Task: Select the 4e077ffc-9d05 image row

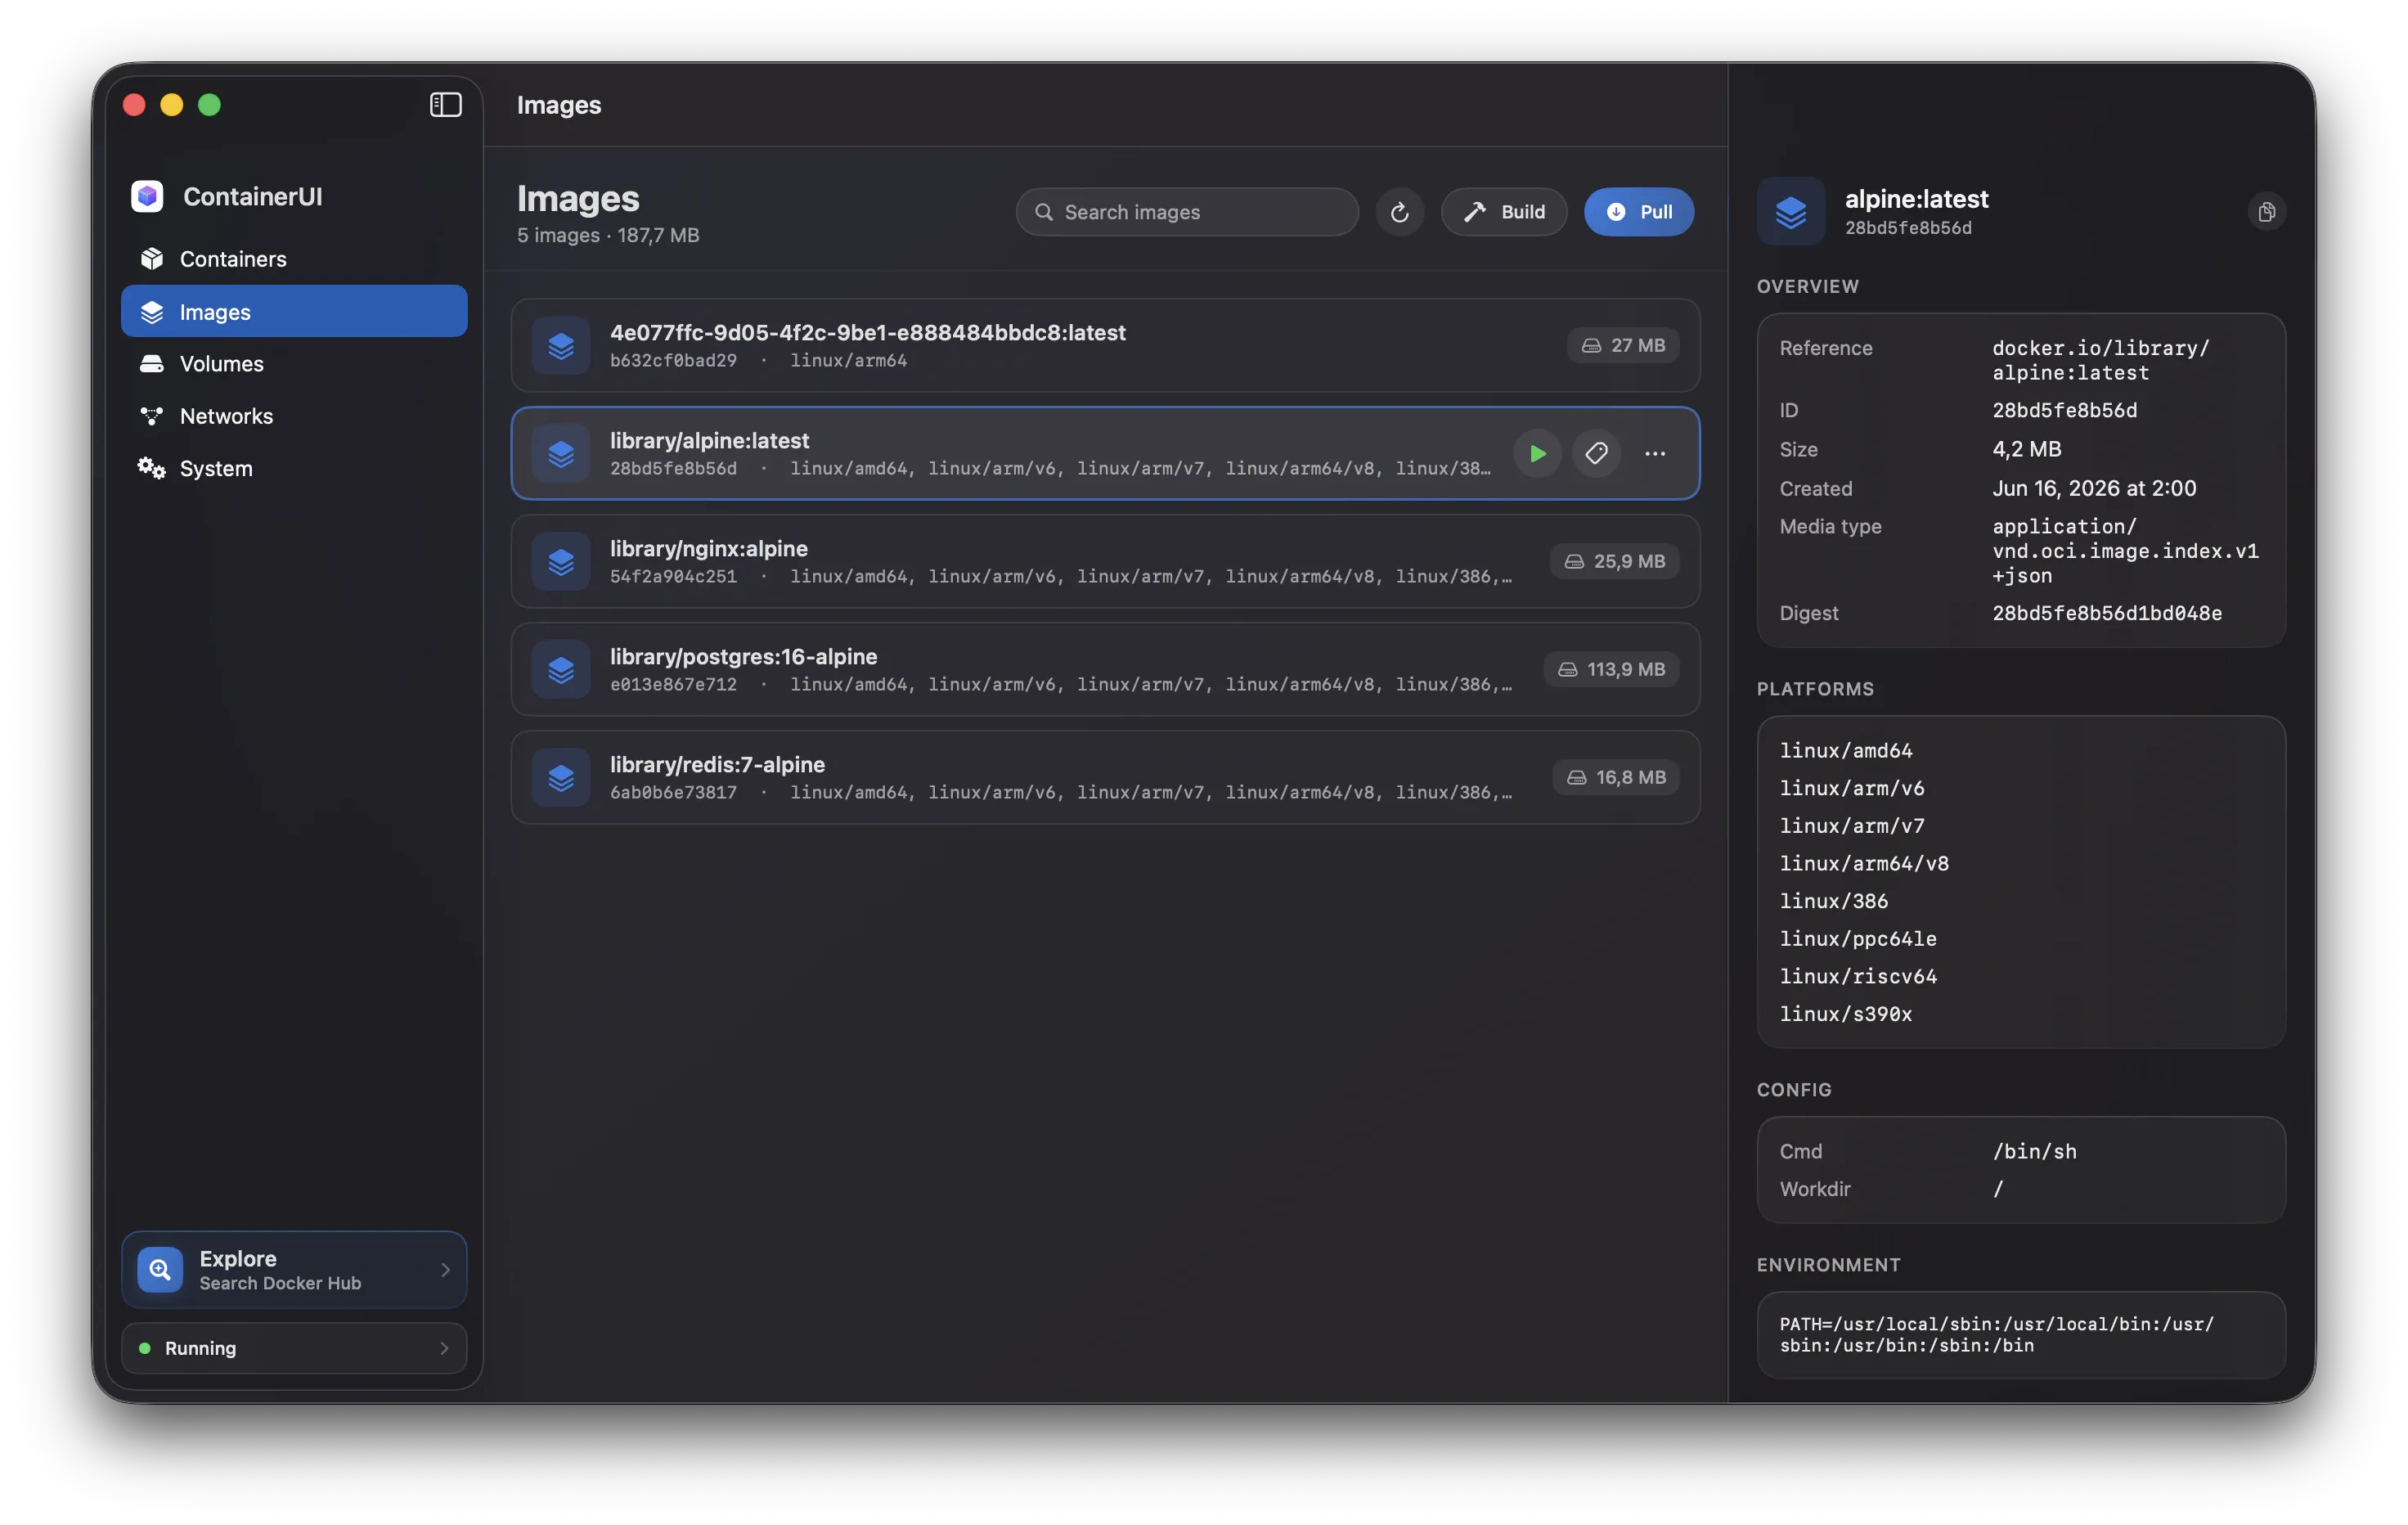Action: click(x=1105, y=346)
